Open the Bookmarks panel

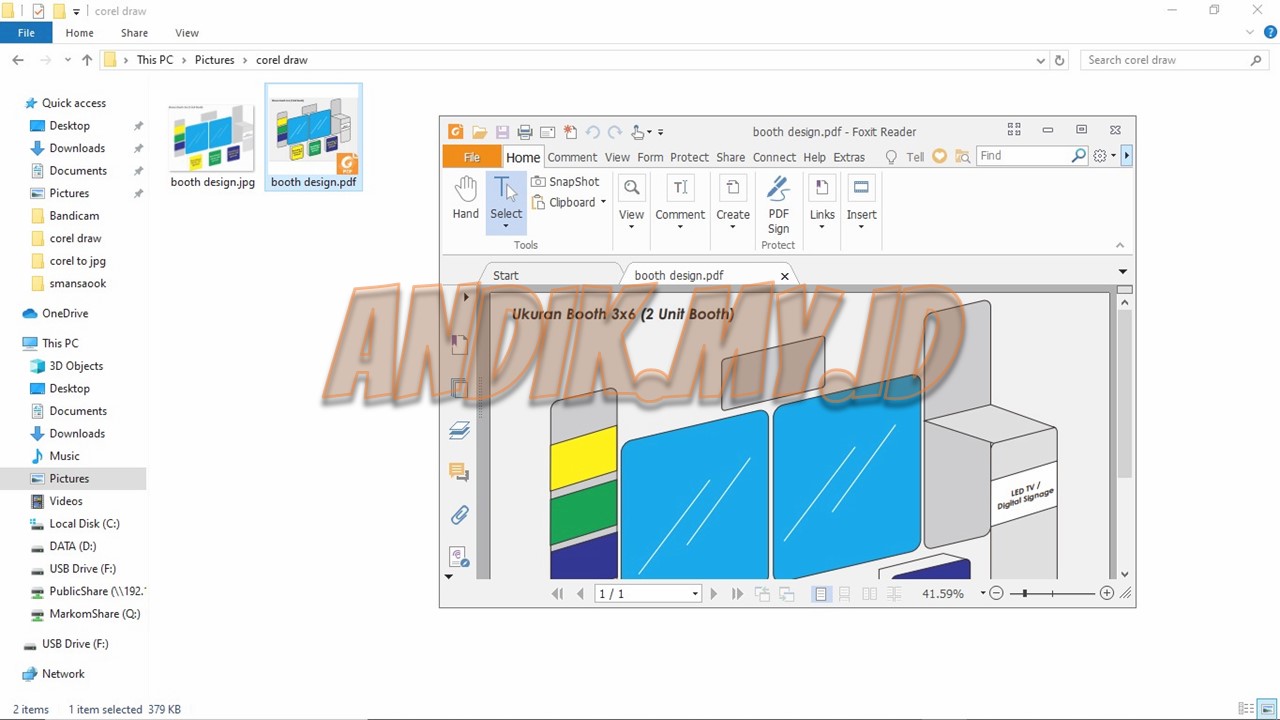459,343
